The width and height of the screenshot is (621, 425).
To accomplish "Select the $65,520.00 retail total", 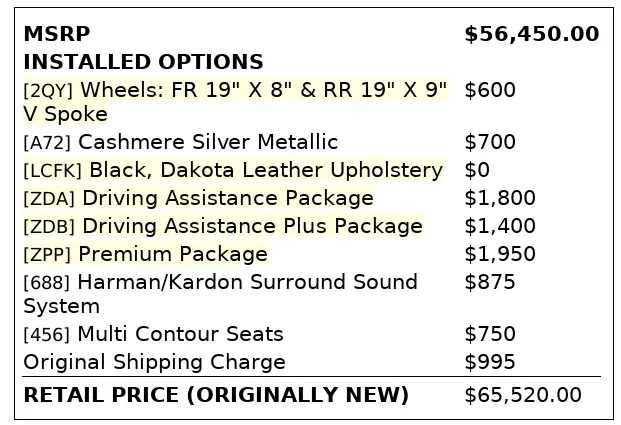I will tap(523, 395).
